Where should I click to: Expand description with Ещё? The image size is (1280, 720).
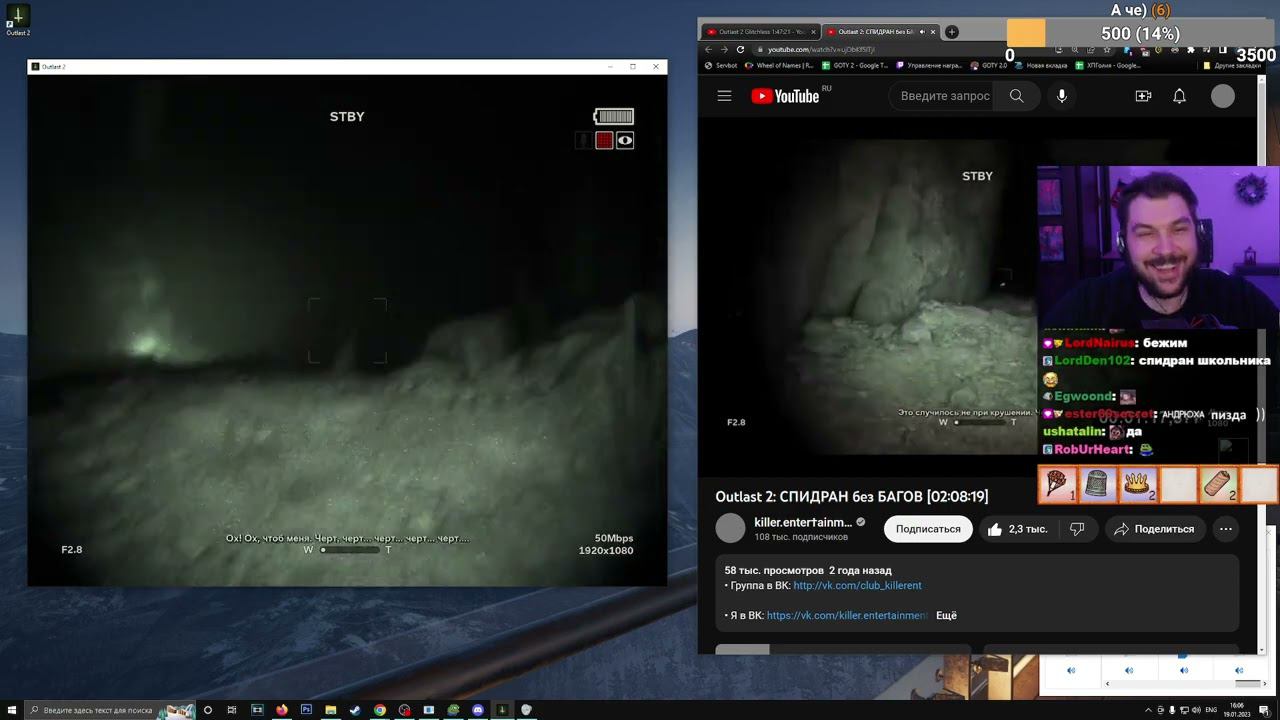tap(946, 616)
